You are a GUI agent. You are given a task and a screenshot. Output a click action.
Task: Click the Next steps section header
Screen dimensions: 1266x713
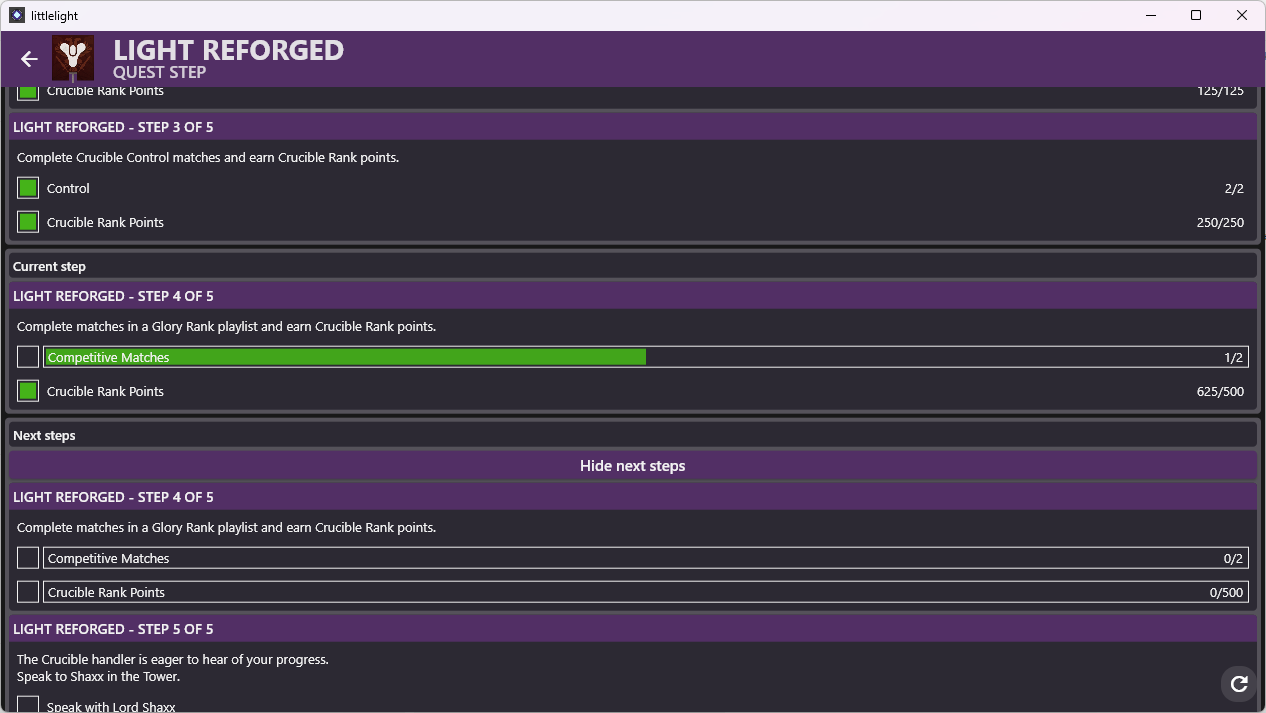[x=632, y=436]
